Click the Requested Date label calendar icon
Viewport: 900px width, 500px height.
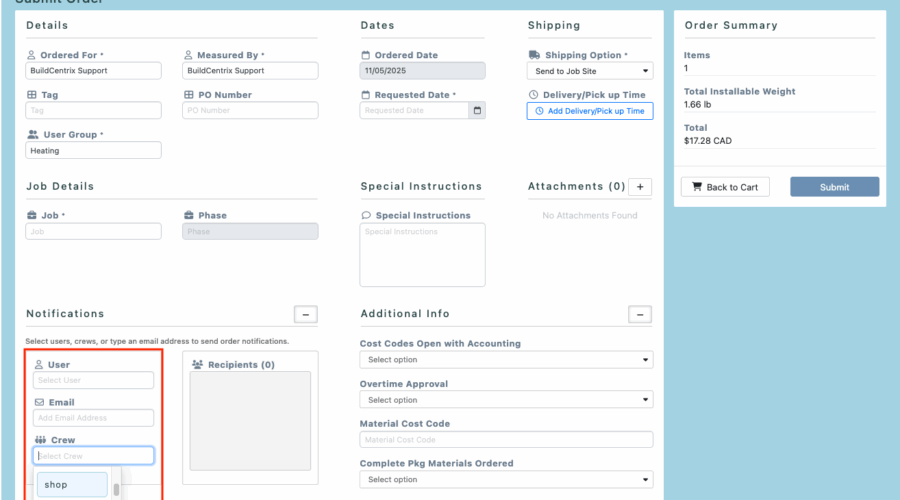pos(365,95)
